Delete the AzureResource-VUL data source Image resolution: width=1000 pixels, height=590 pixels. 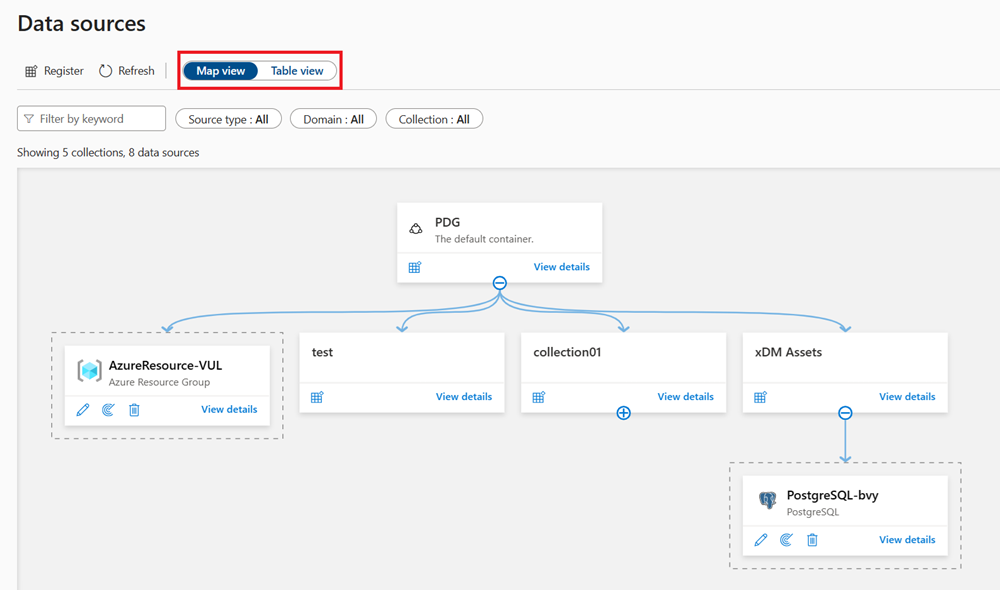point(134,410)
